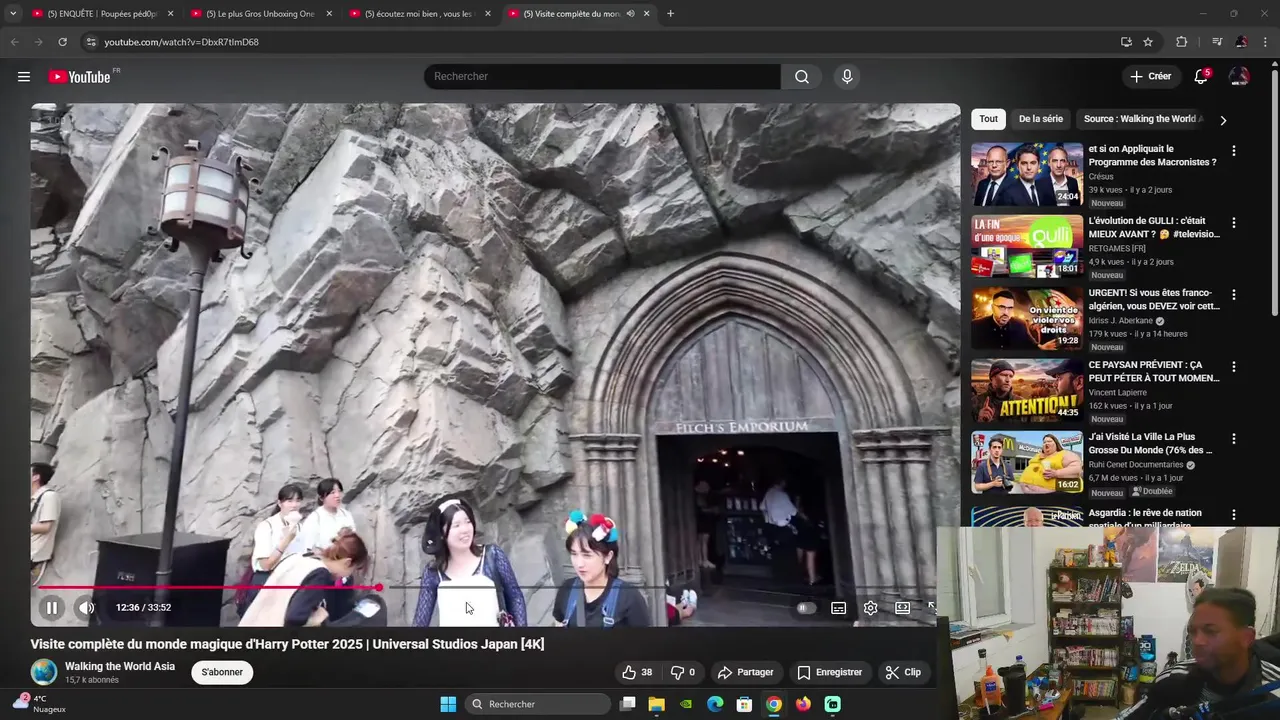Subscribe with the S'abonner button
The height and width of the screenshot is (720, 1280).
[222, 672]
